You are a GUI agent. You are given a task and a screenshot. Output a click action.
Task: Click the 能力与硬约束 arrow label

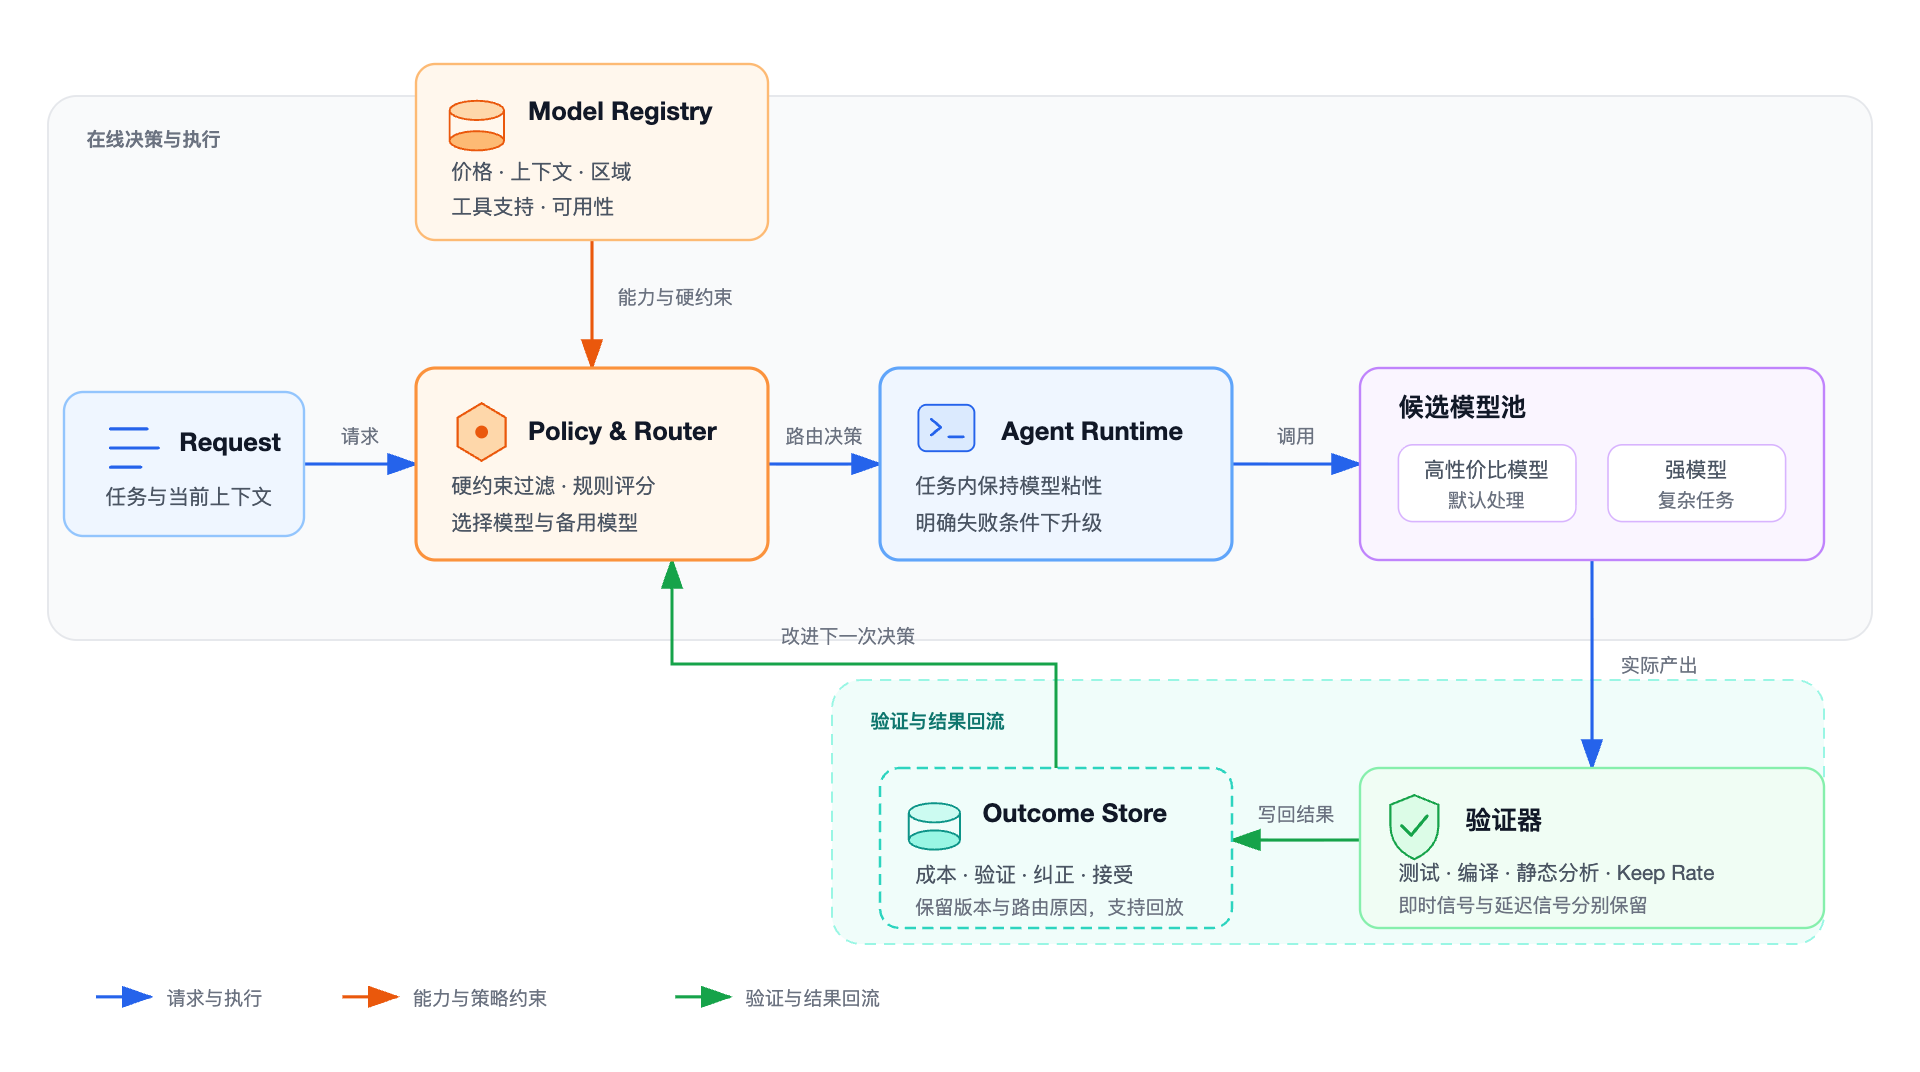coord(675,297)
